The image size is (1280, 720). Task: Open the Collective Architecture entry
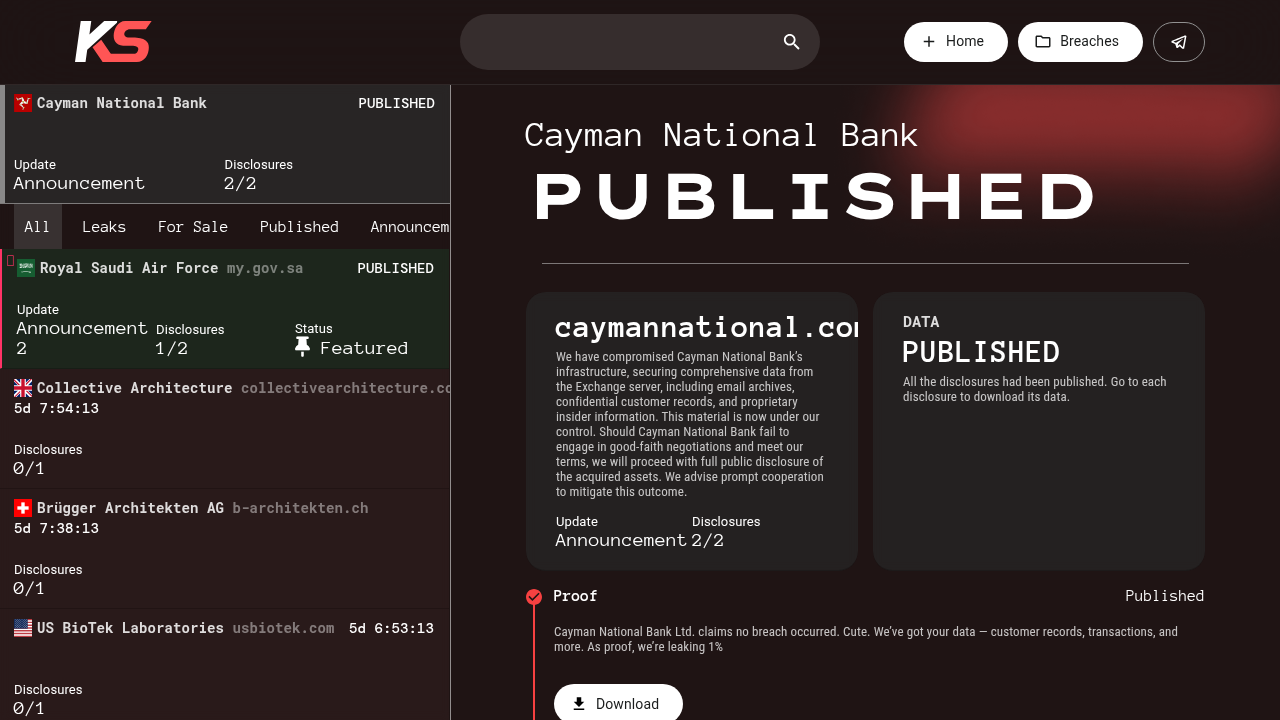point(225,429)
